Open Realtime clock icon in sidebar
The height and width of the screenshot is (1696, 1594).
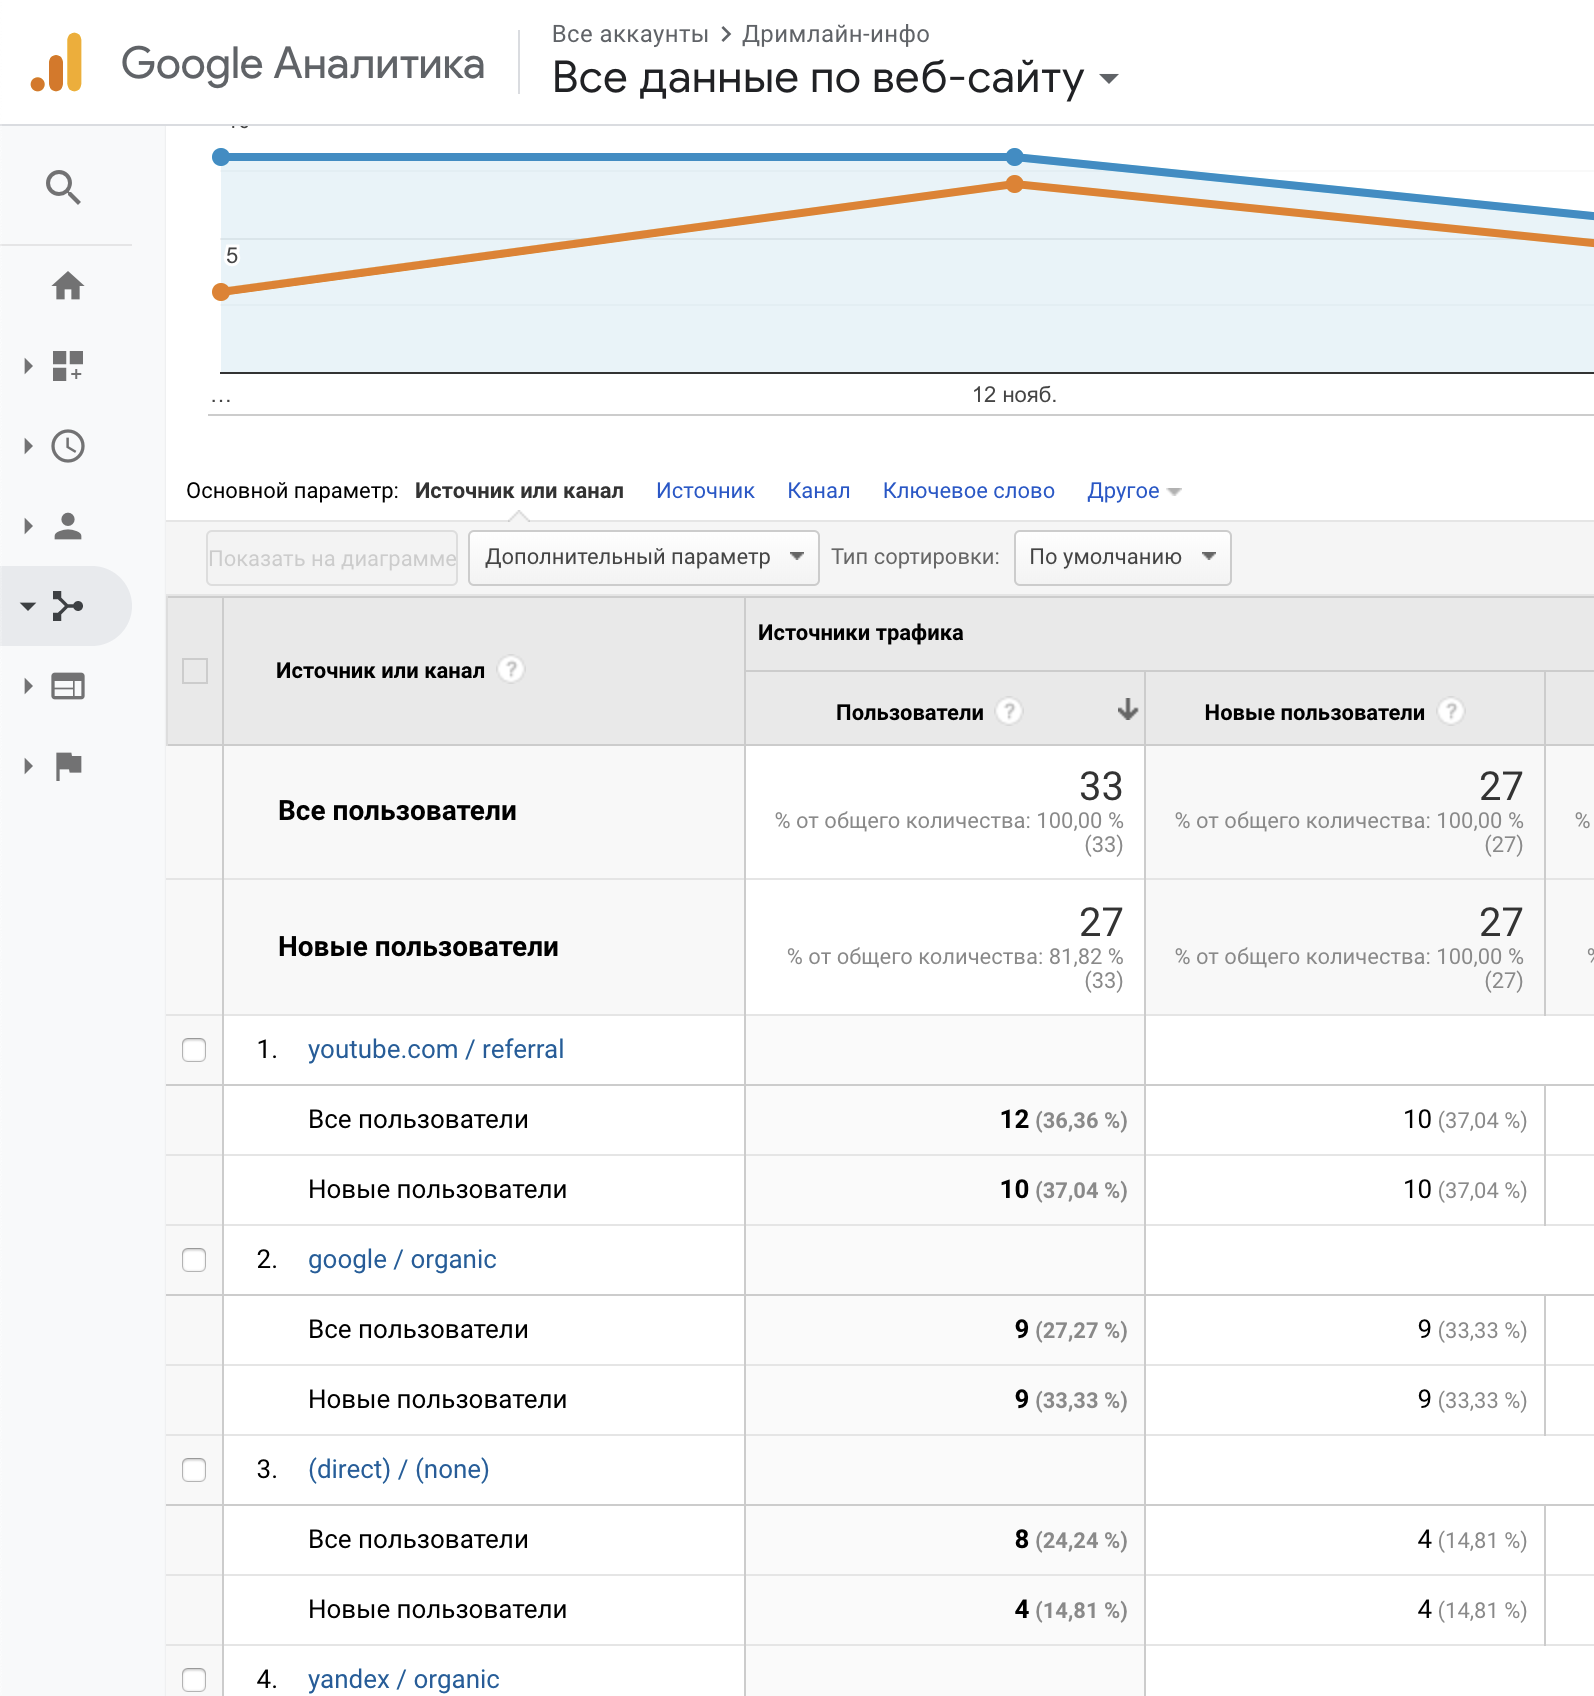pos(67,446)
